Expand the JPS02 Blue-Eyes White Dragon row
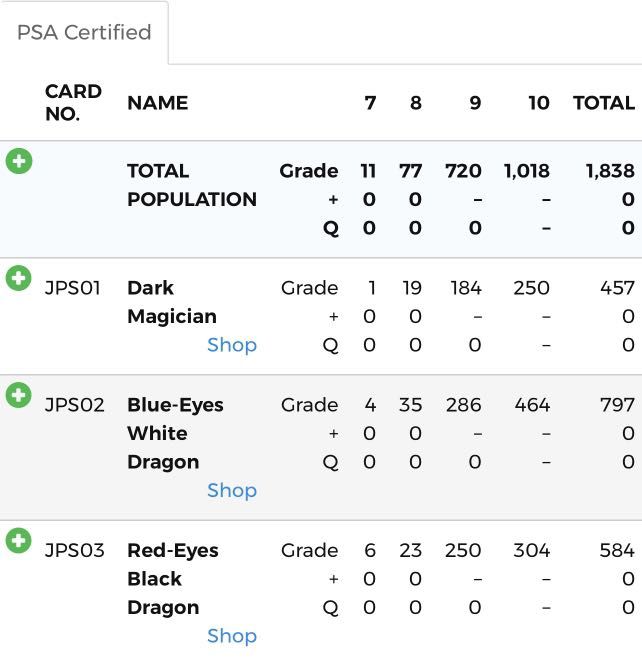Image resolution: width=642 pixels, height=659 pixels. 18,395
